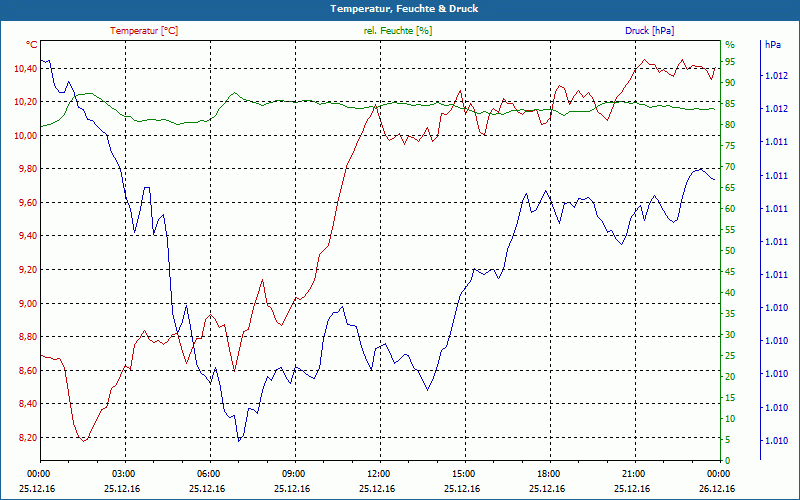Click the '50' humidity axis value
800x500 pixels.
(730, 251)
